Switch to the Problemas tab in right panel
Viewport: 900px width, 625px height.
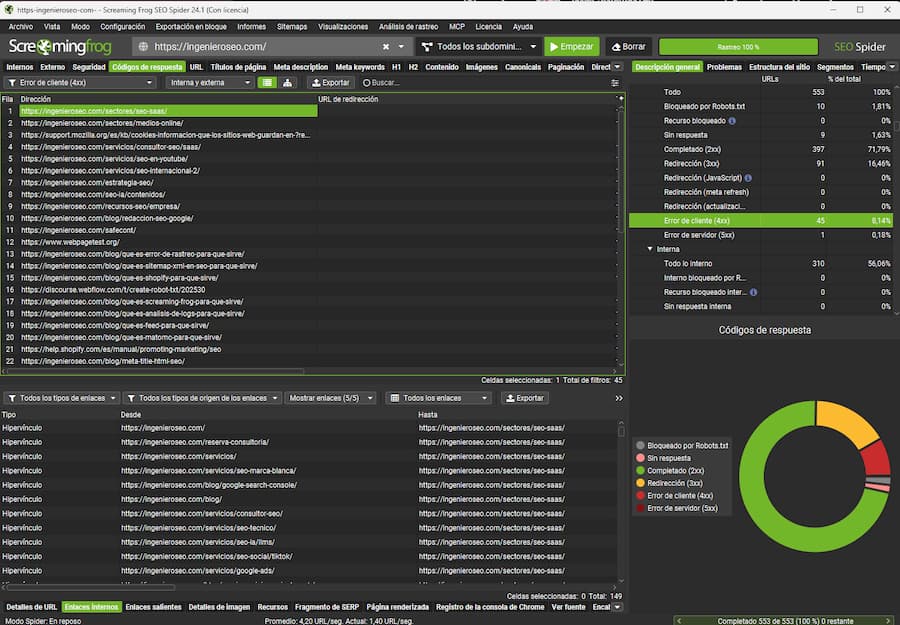[724, 67]
